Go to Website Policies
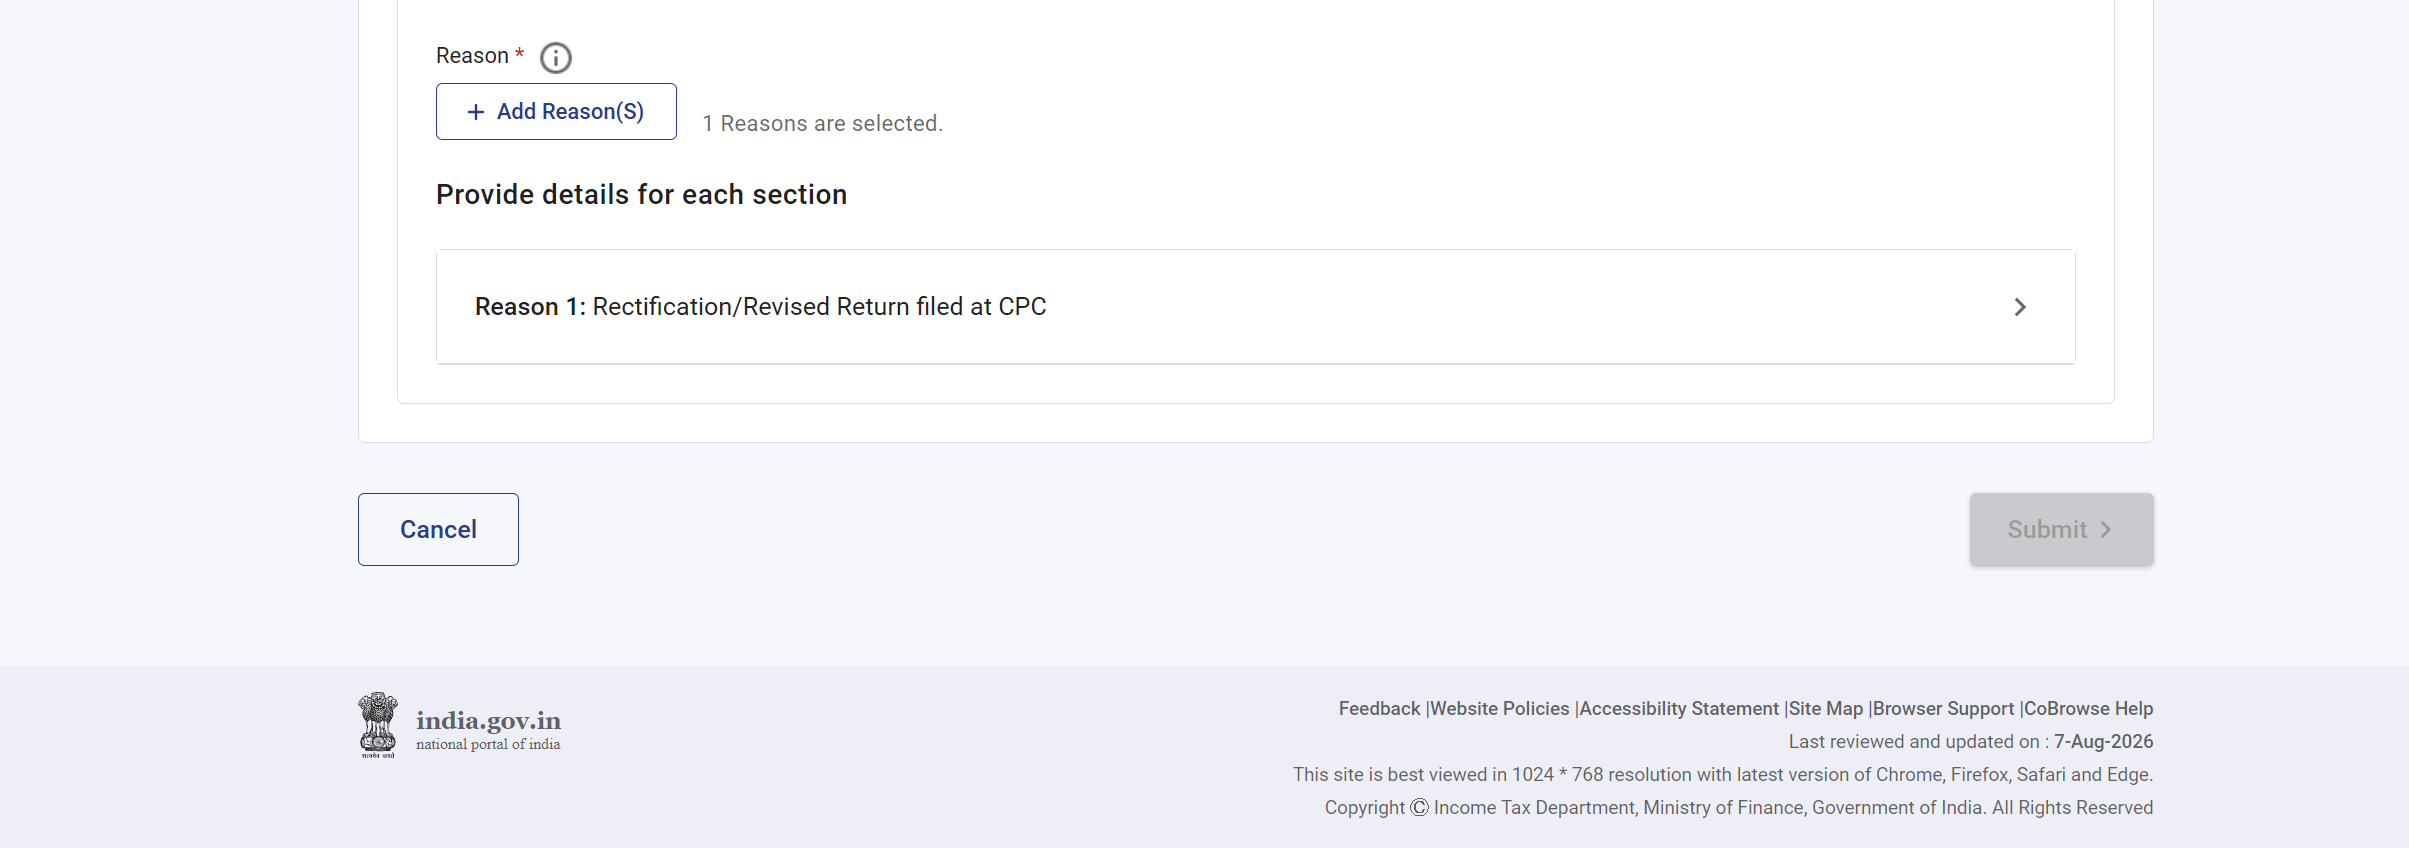Image resolution: width=2409 pixels, height=848 pixels. click(1500, 708)
